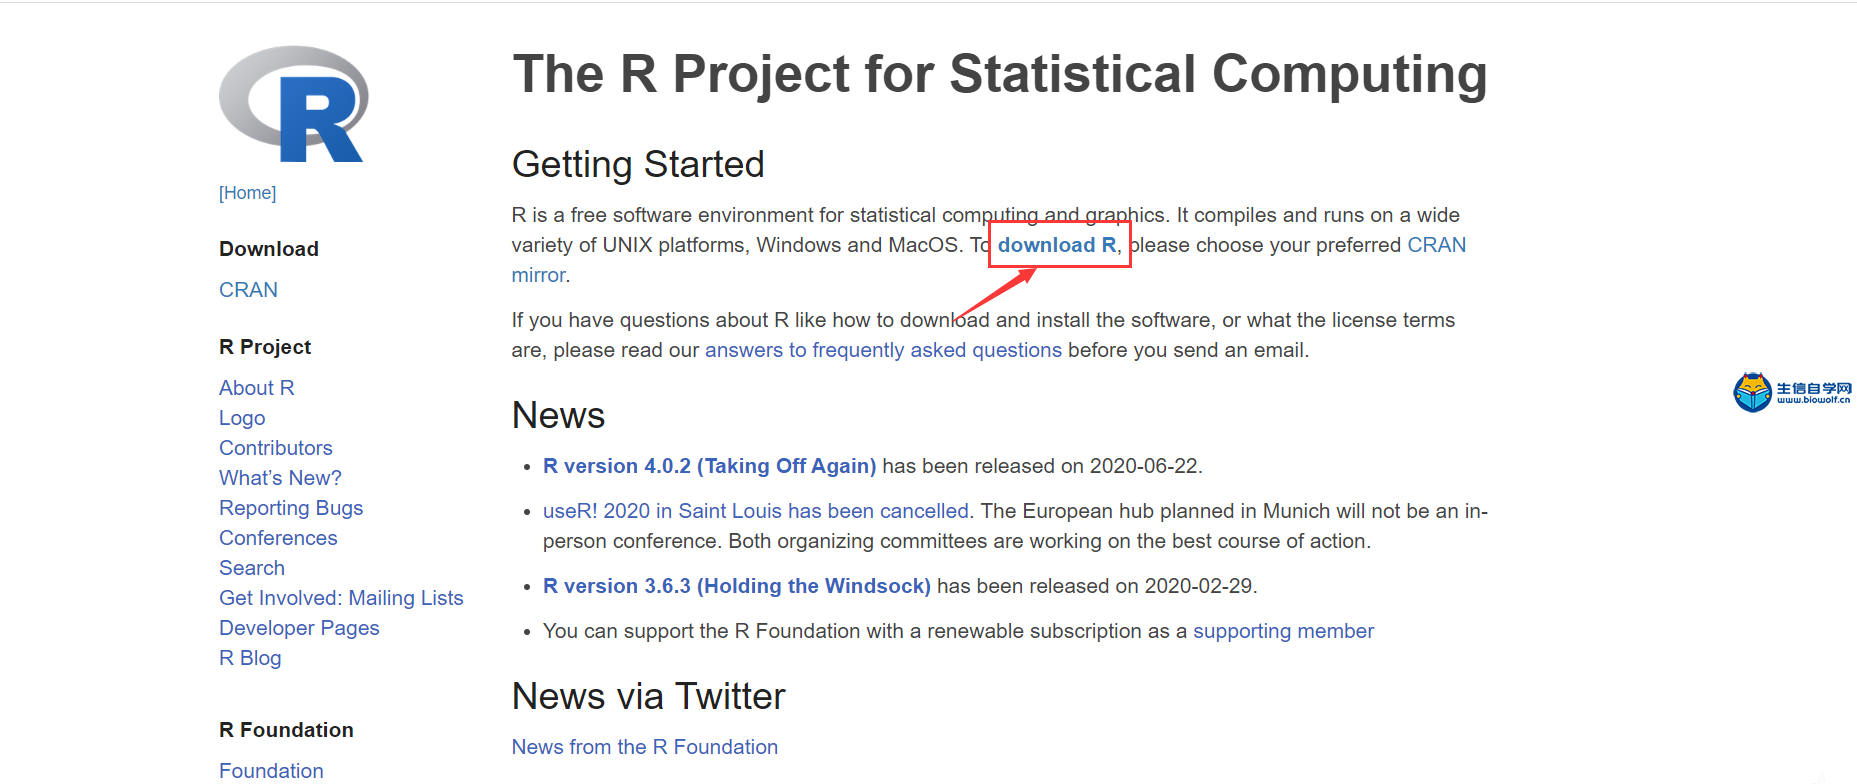Open What's New? page
This screenshot has width=1857, height=784.
[x=280, y=478]
